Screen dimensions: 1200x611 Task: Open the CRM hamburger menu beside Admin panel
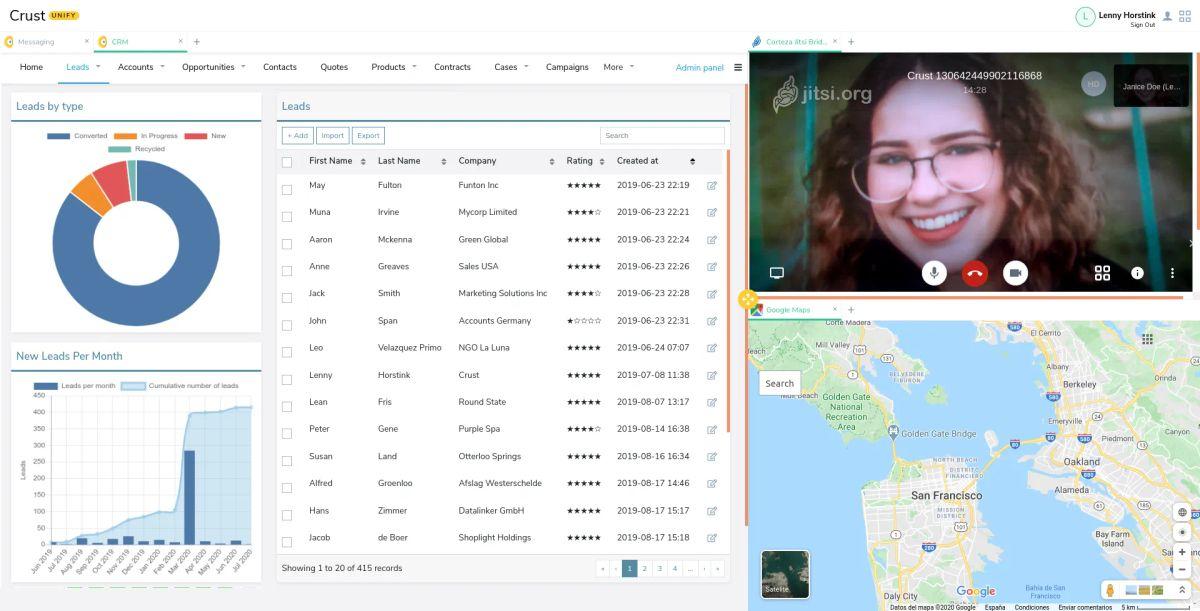coord(738,67)
